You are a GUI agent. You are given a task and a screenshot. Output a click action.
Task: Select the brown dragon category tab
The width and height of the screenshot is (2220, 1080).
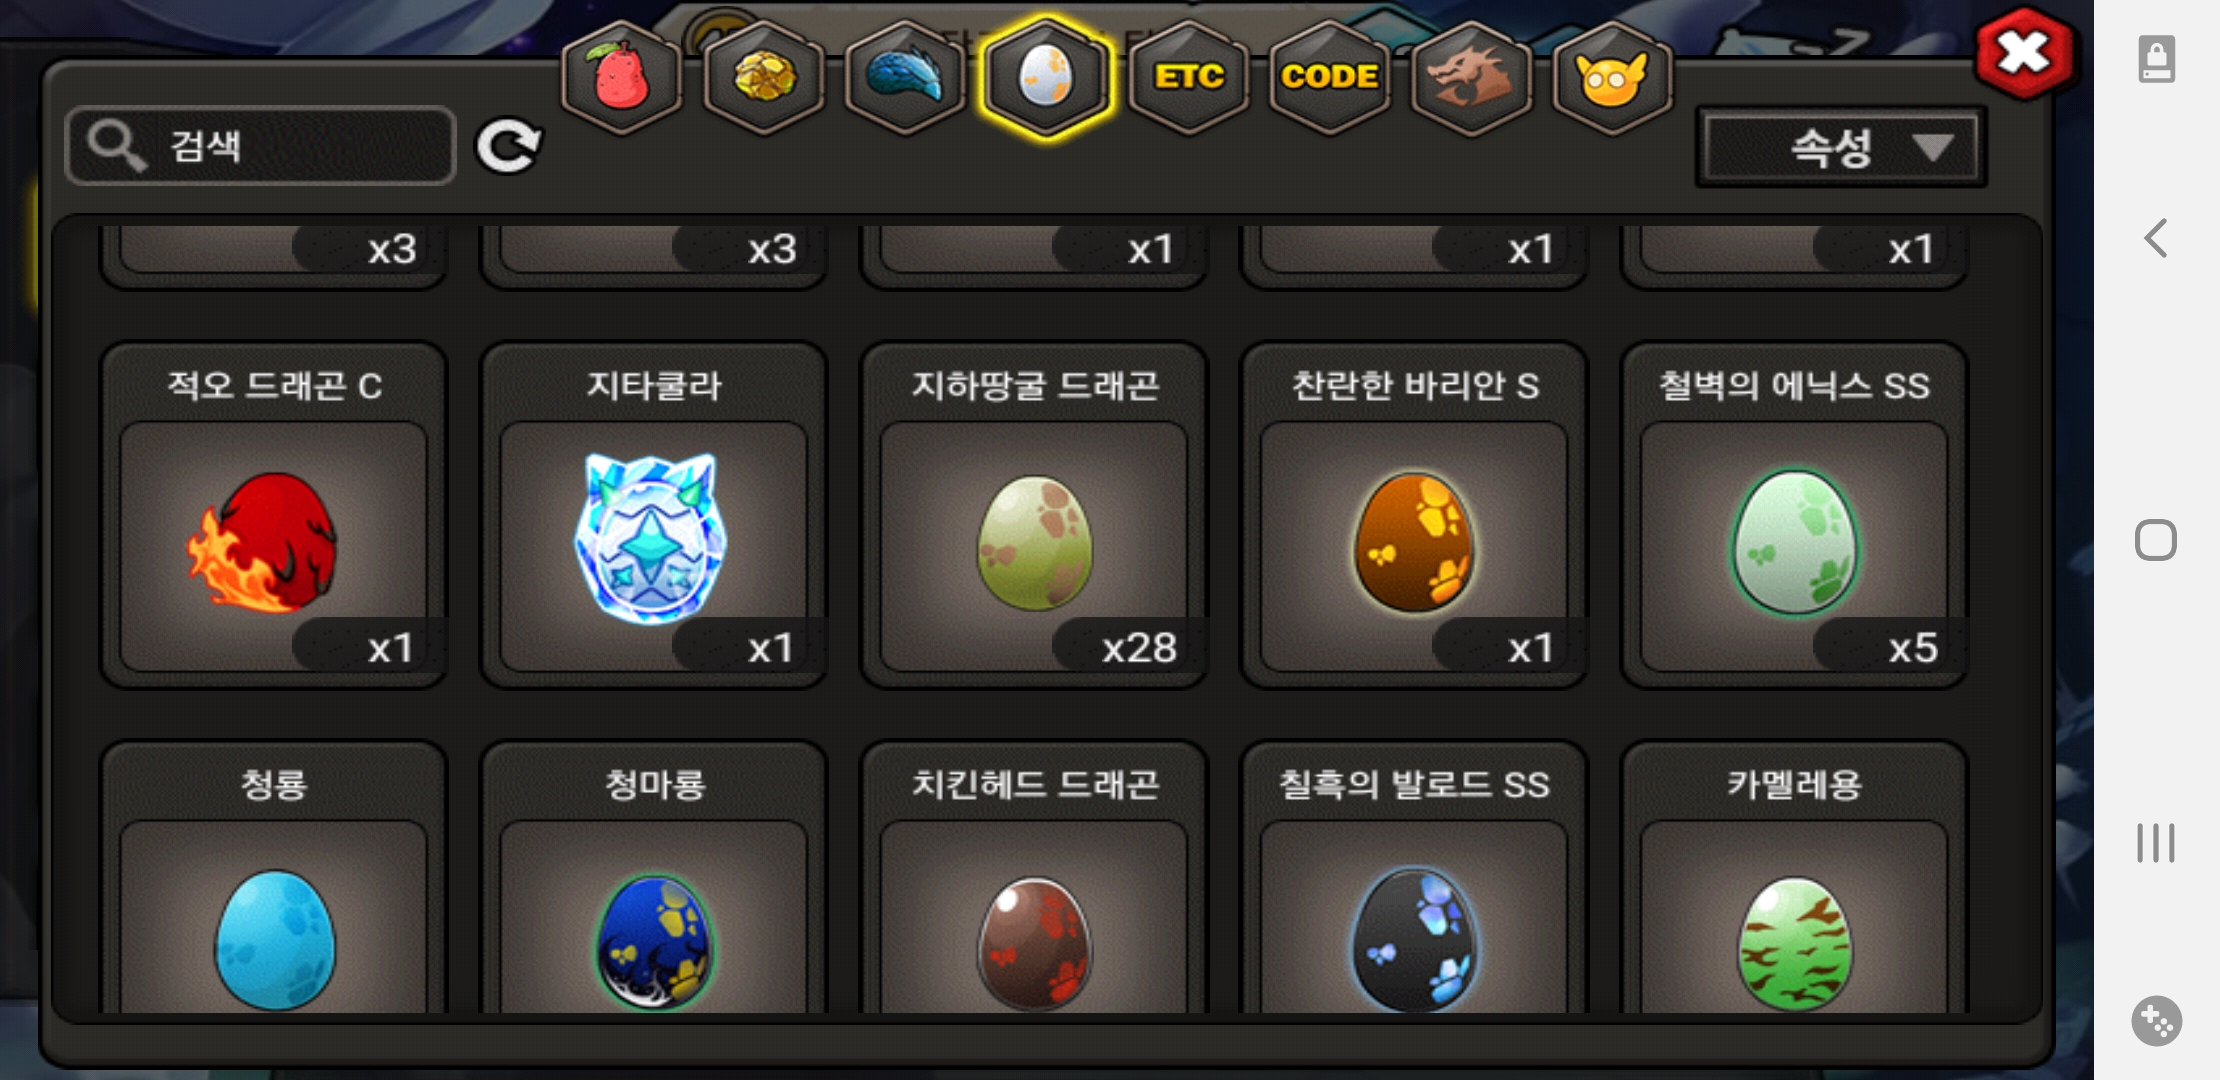point(1471,77)
